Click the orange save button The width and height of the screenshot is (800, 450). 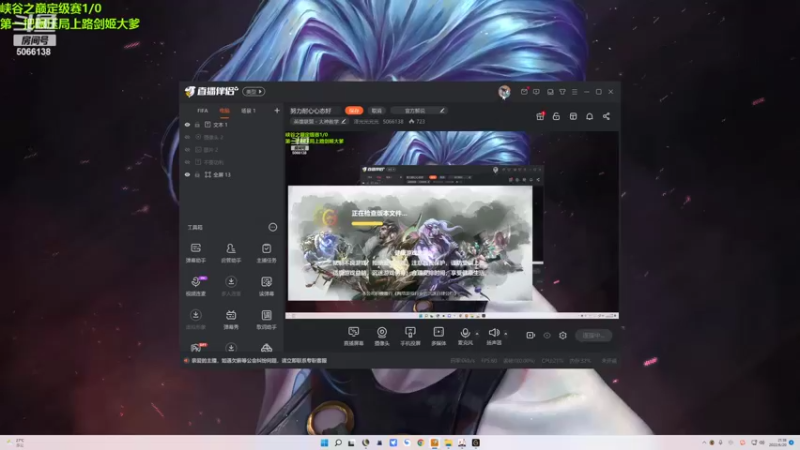[354, 110]
